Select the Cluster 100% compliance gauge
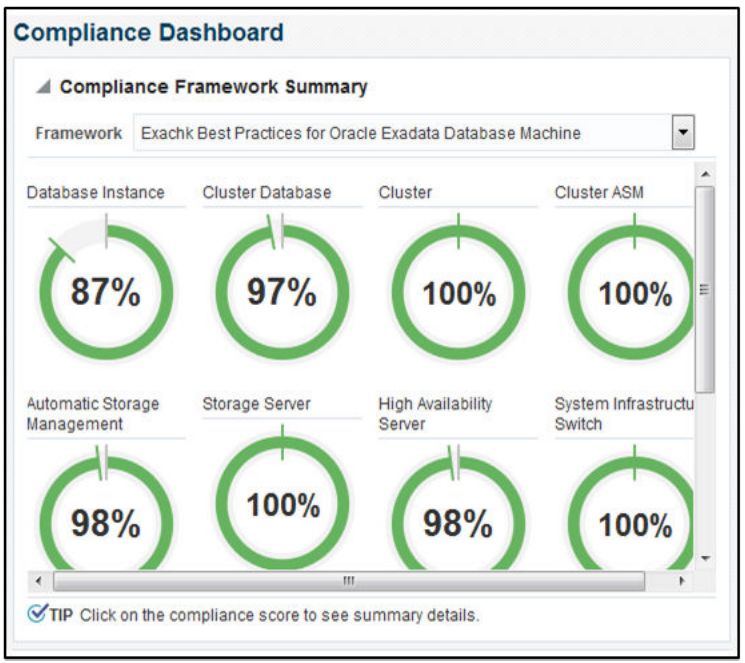This screenshot has height=663, width=745. 458,294
